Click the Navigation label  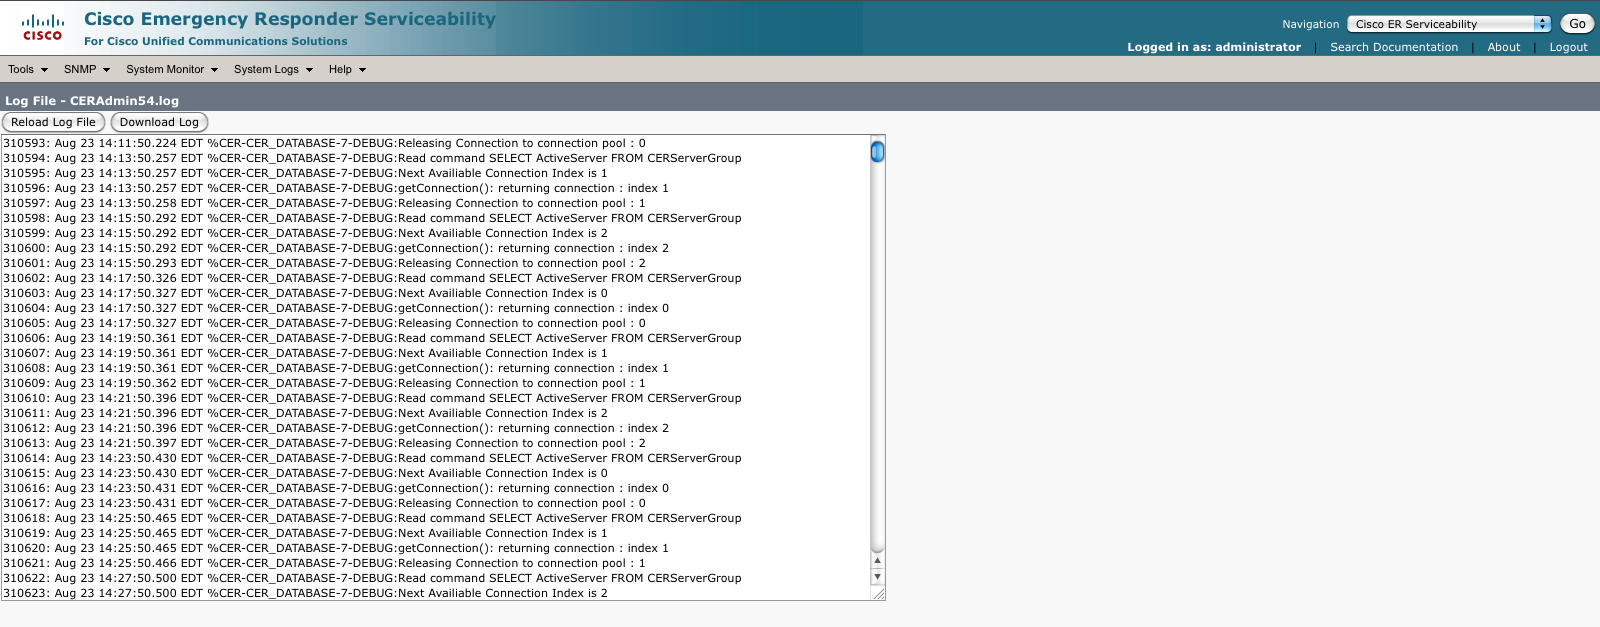pyautogui.click(x=1310, y=24)
